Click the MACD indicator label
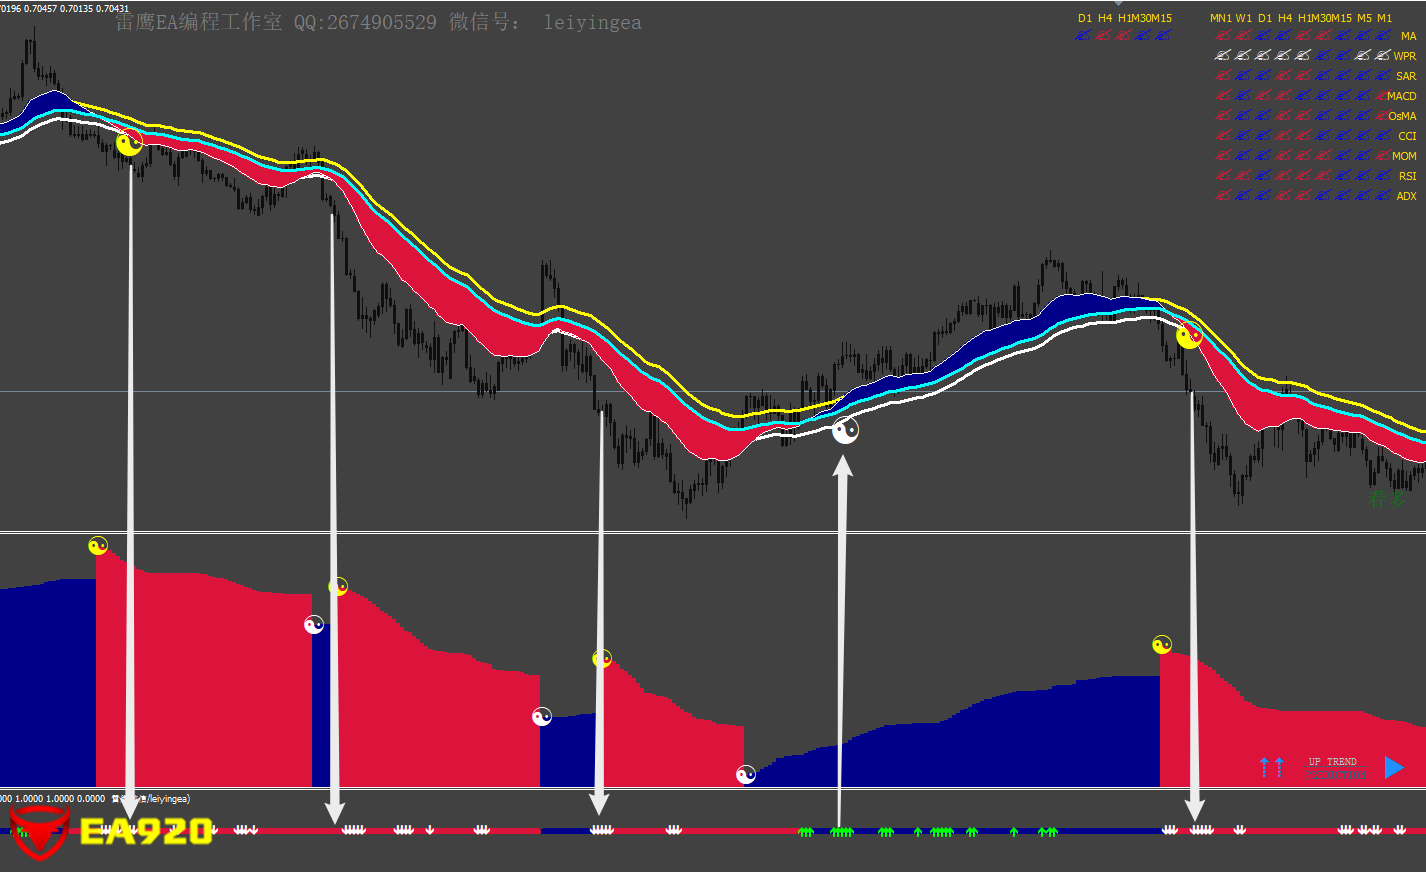 (x=1401, y=96)
